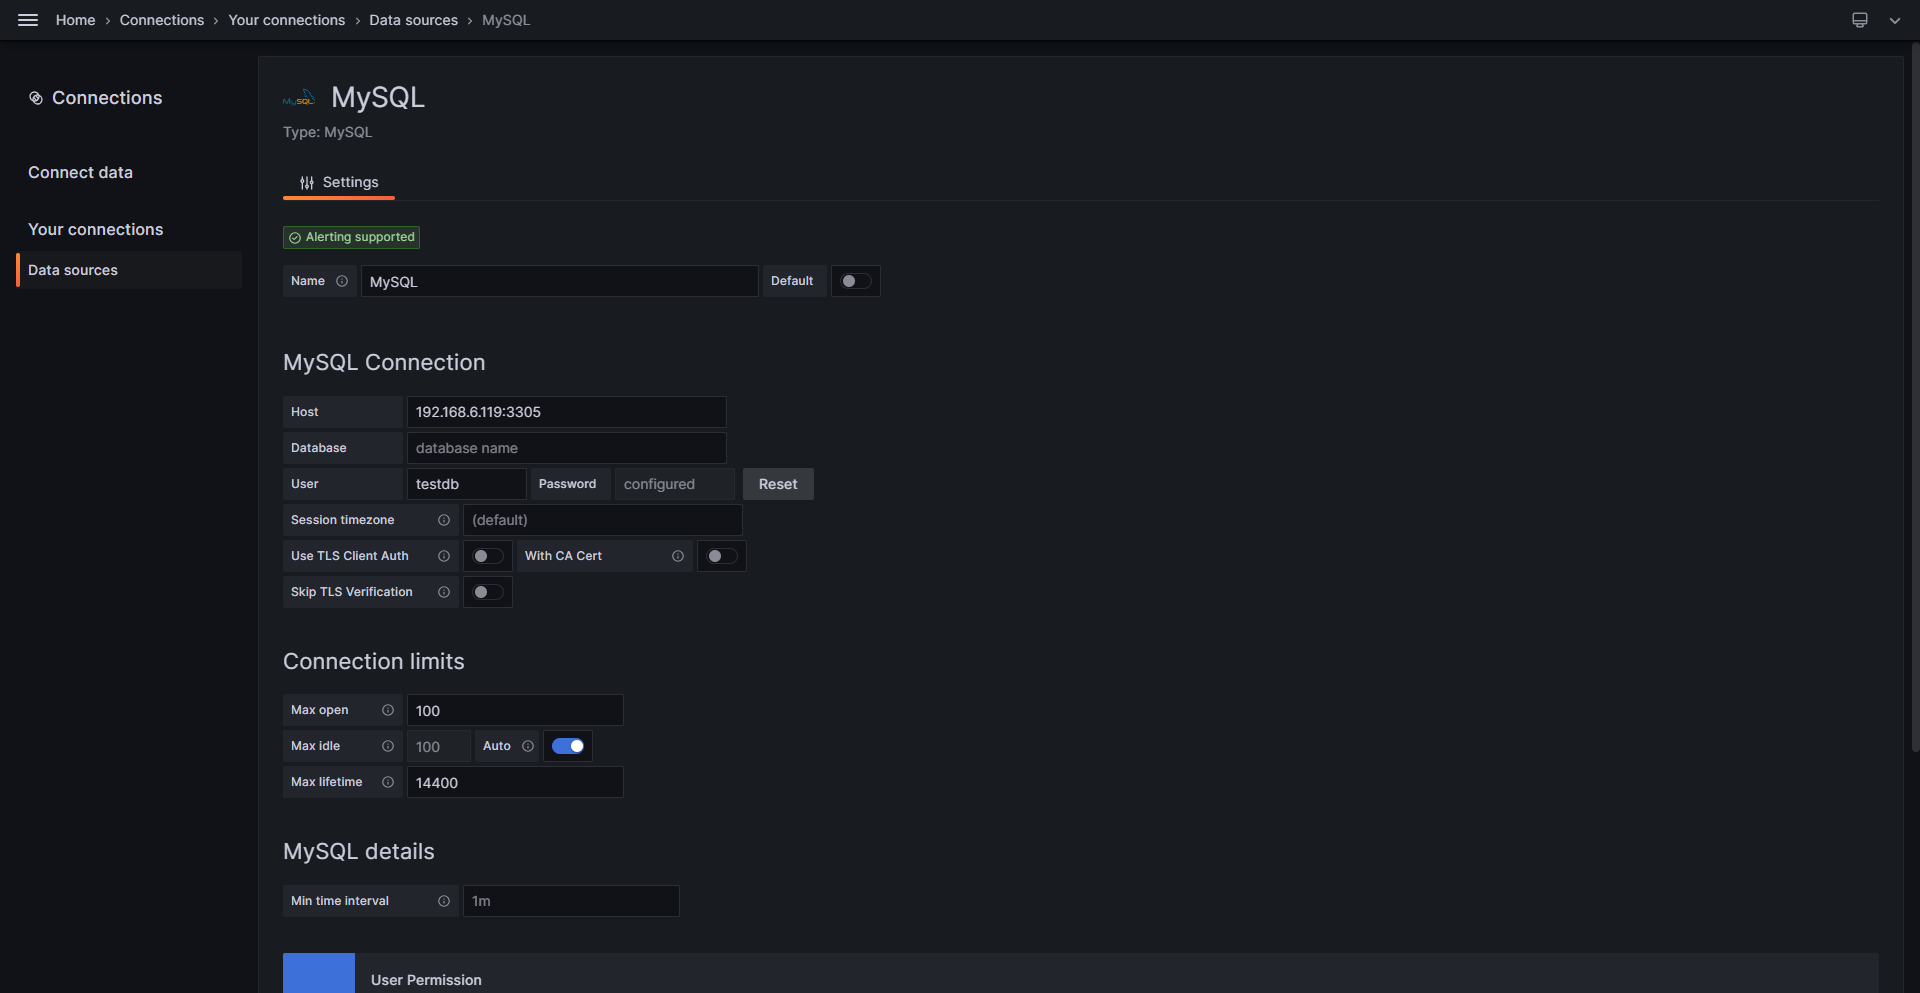
Task: Go to Home breadcrumb
Action: (76, 20)
